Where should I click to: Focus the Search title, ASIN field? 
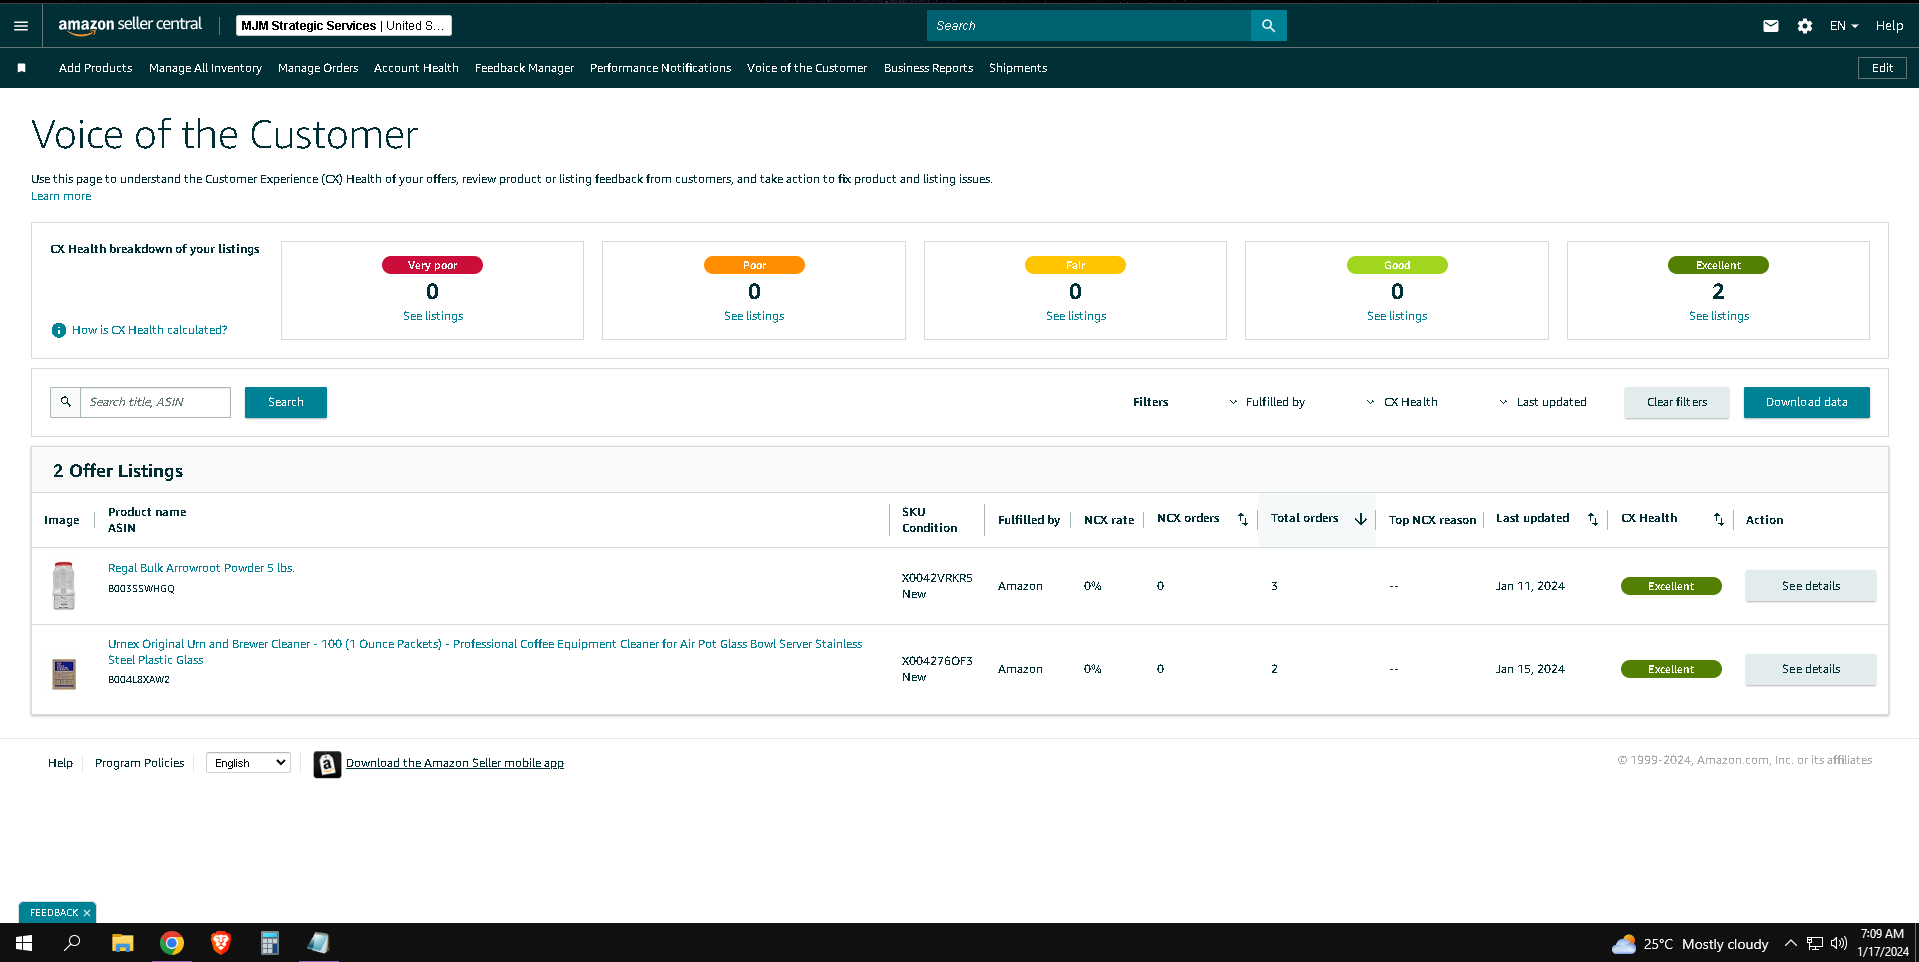[x=155, y=402]
